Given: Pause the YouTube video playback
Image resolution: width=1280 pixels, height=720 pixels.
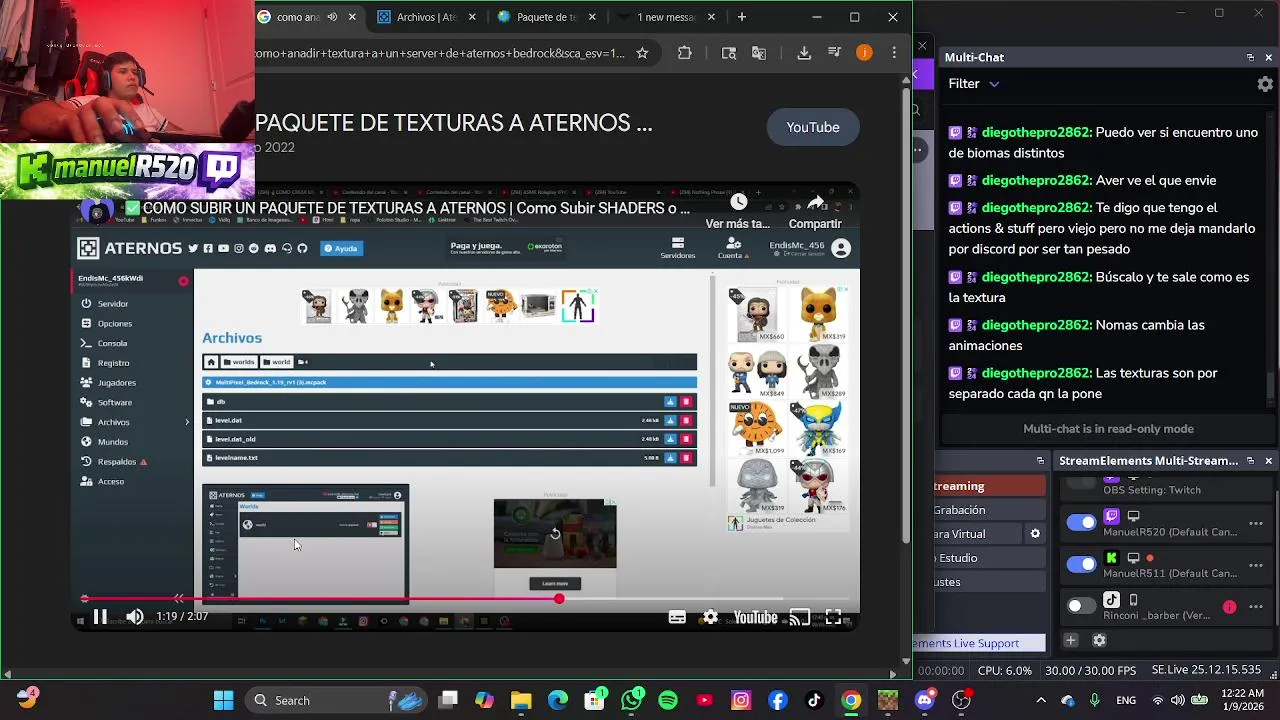Looking at the screenshot, I should click(x=100, y=617).
